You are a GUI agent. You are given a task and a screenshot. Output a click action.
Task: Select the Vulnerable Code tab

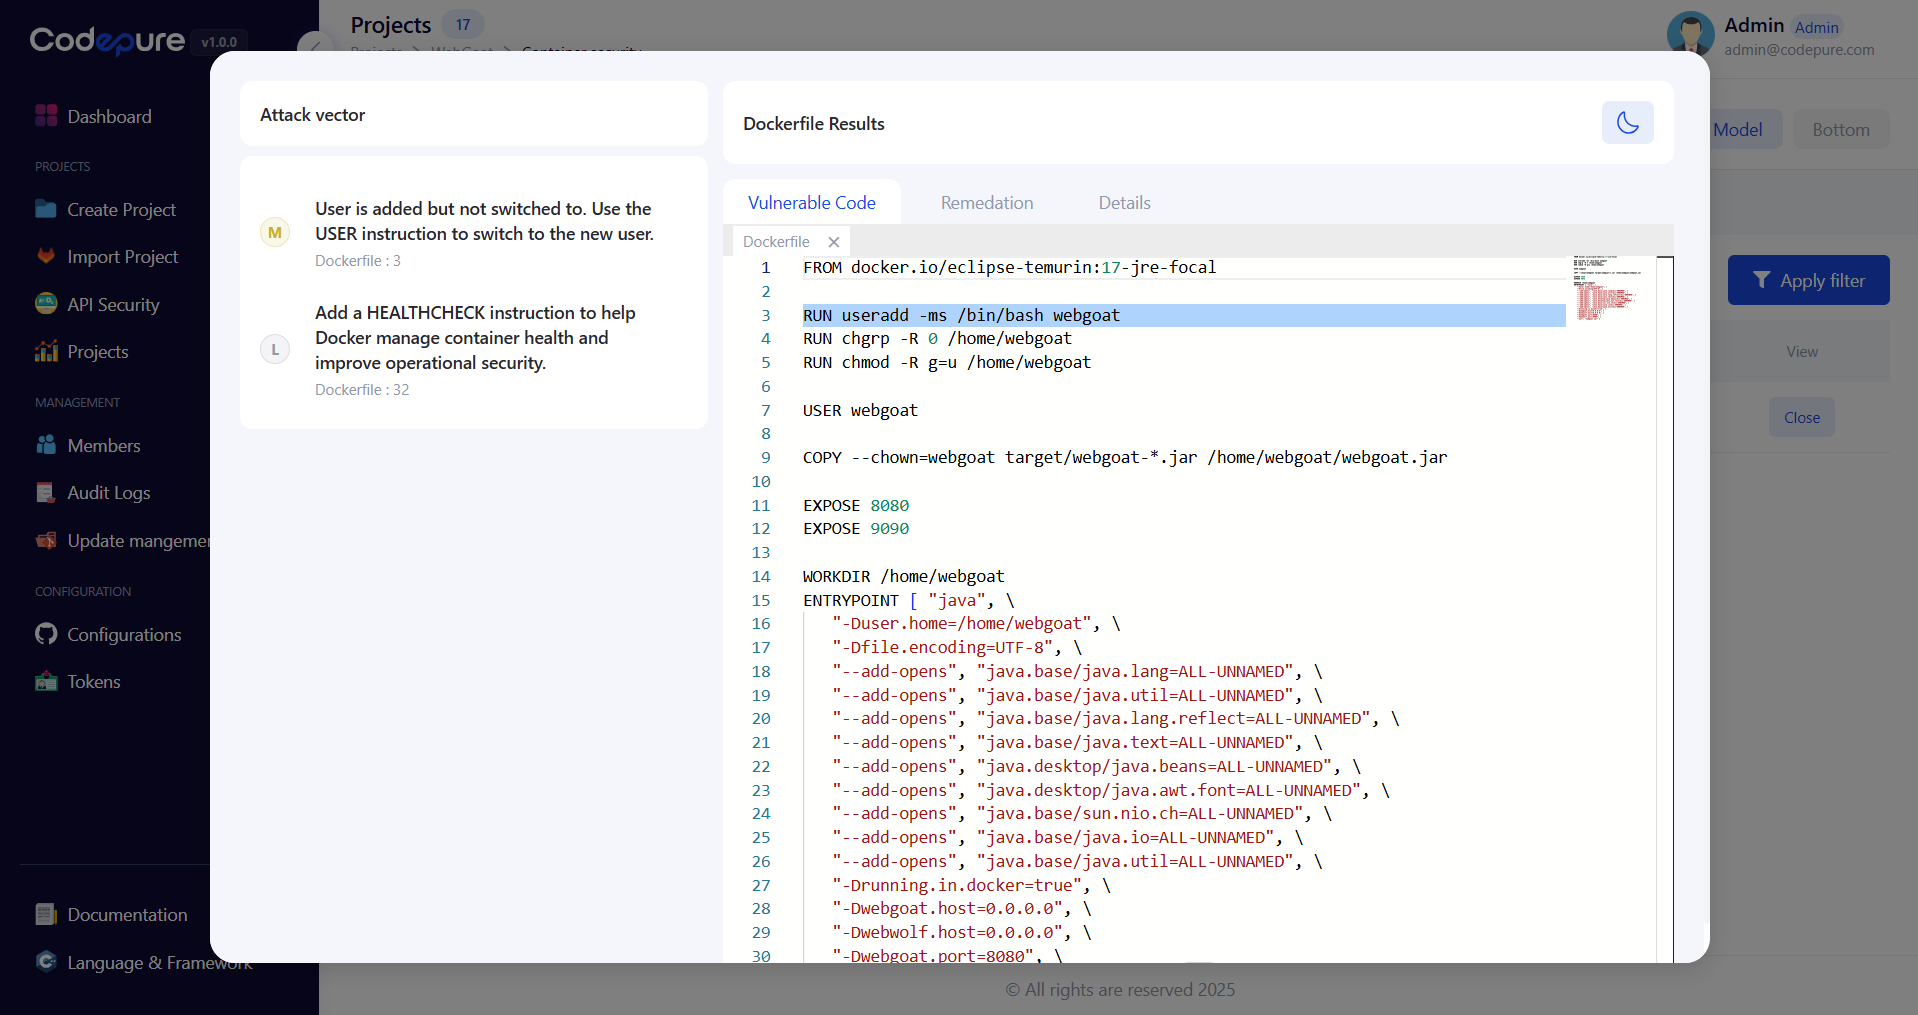(811, 203)
